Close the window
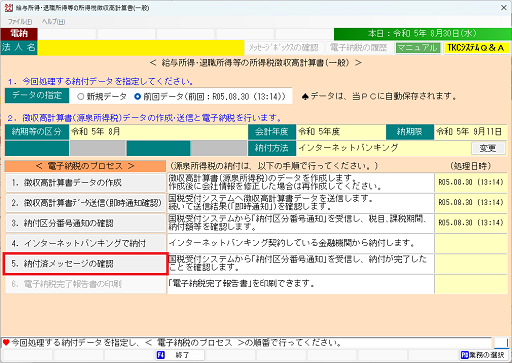The width and height of the screenshot is (512, 363). 504,8
